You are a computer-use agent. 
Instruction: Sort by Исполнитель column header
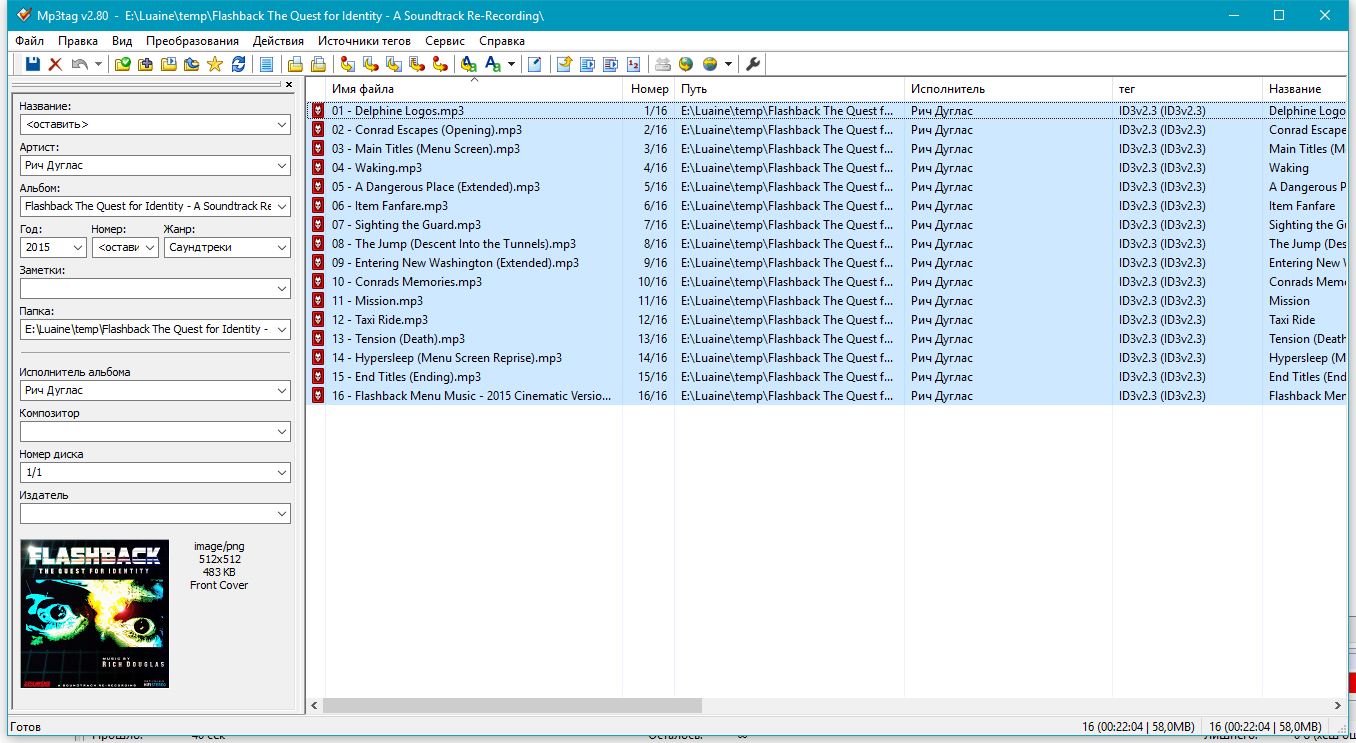pos(1009,89)
